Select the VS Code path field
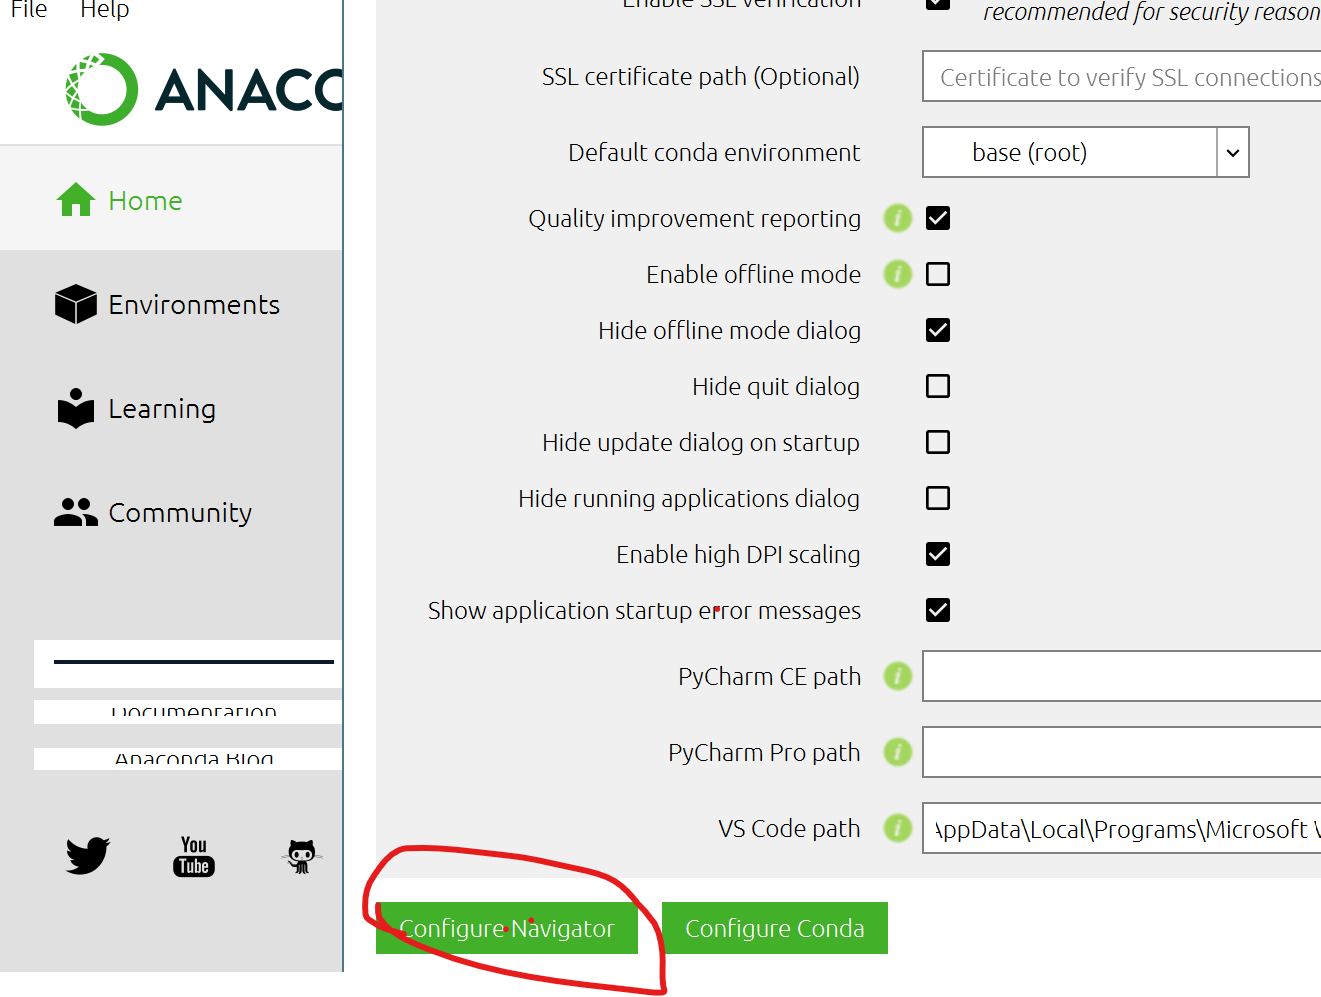The height and width of the screenshot is (997, 1321). 1122,828
